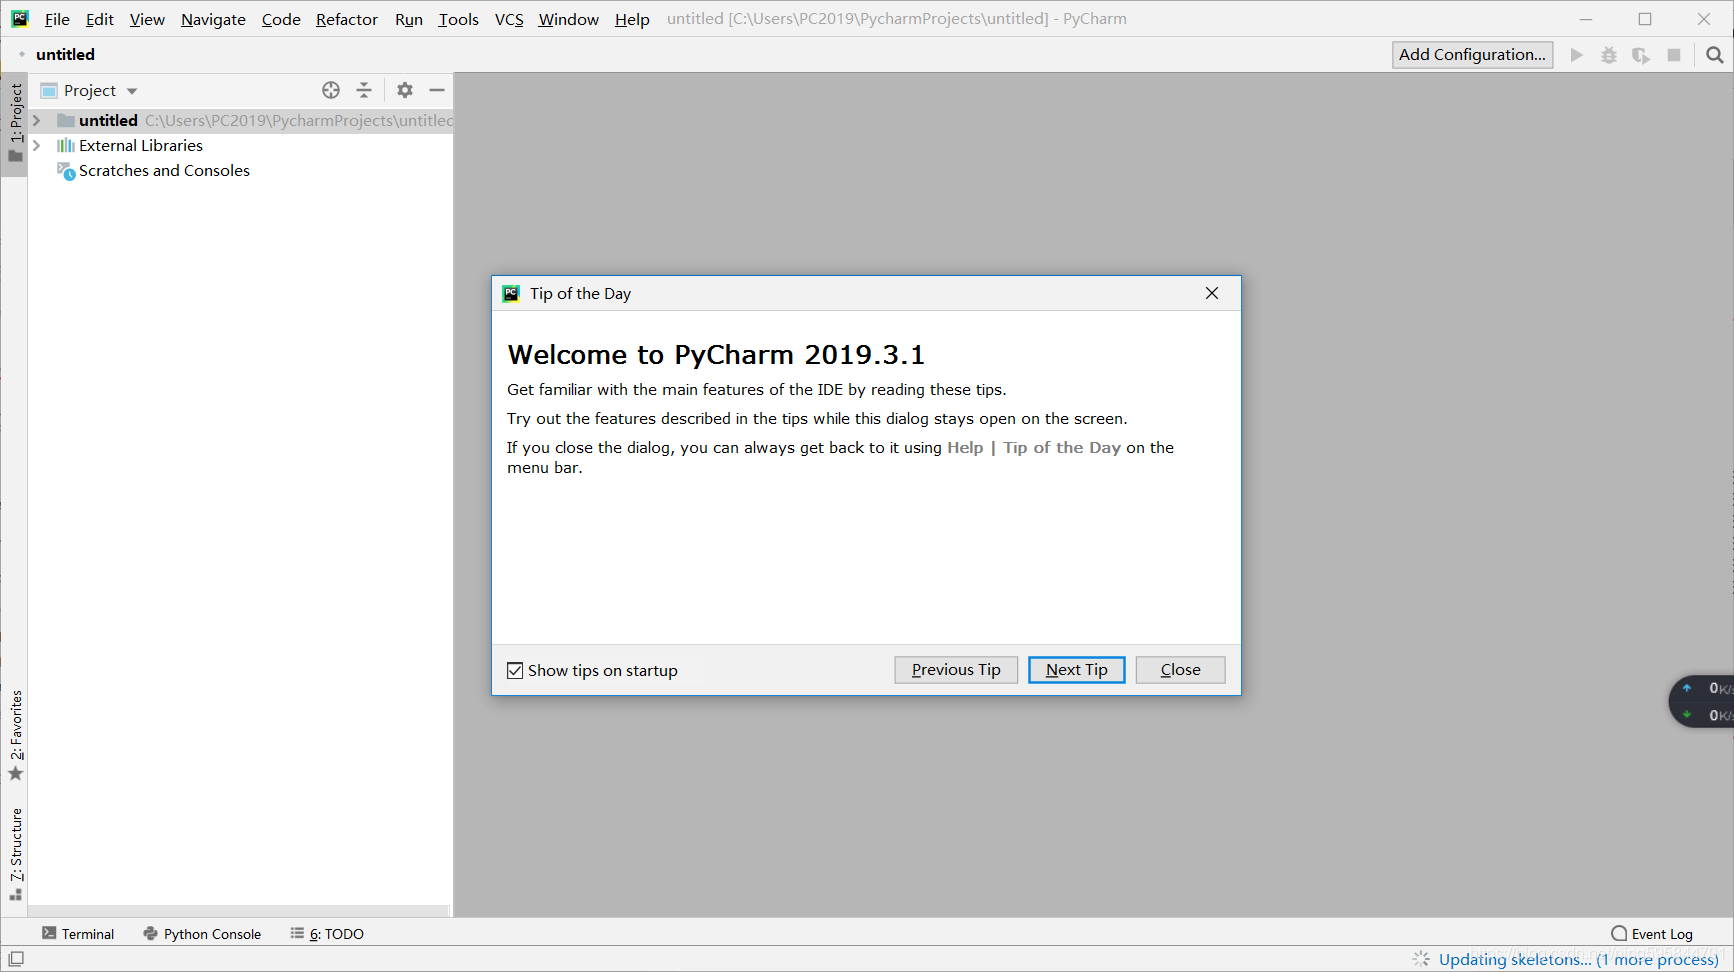
Task: Click the PyCharm logo icon in title bar
Action: 20,19
